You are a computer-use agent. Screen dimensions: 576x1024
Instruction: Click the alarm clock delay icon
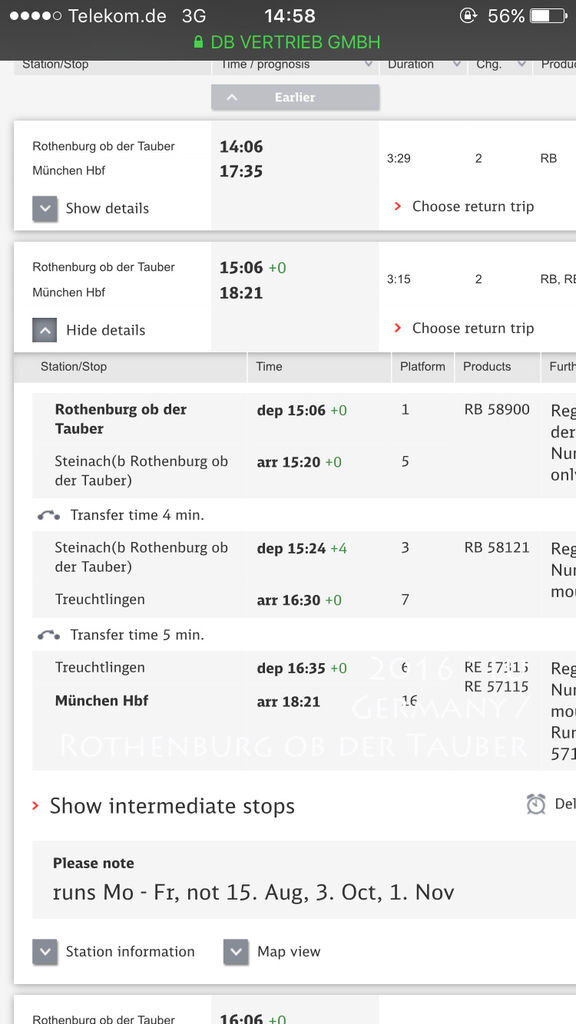[x=536, y=804]
